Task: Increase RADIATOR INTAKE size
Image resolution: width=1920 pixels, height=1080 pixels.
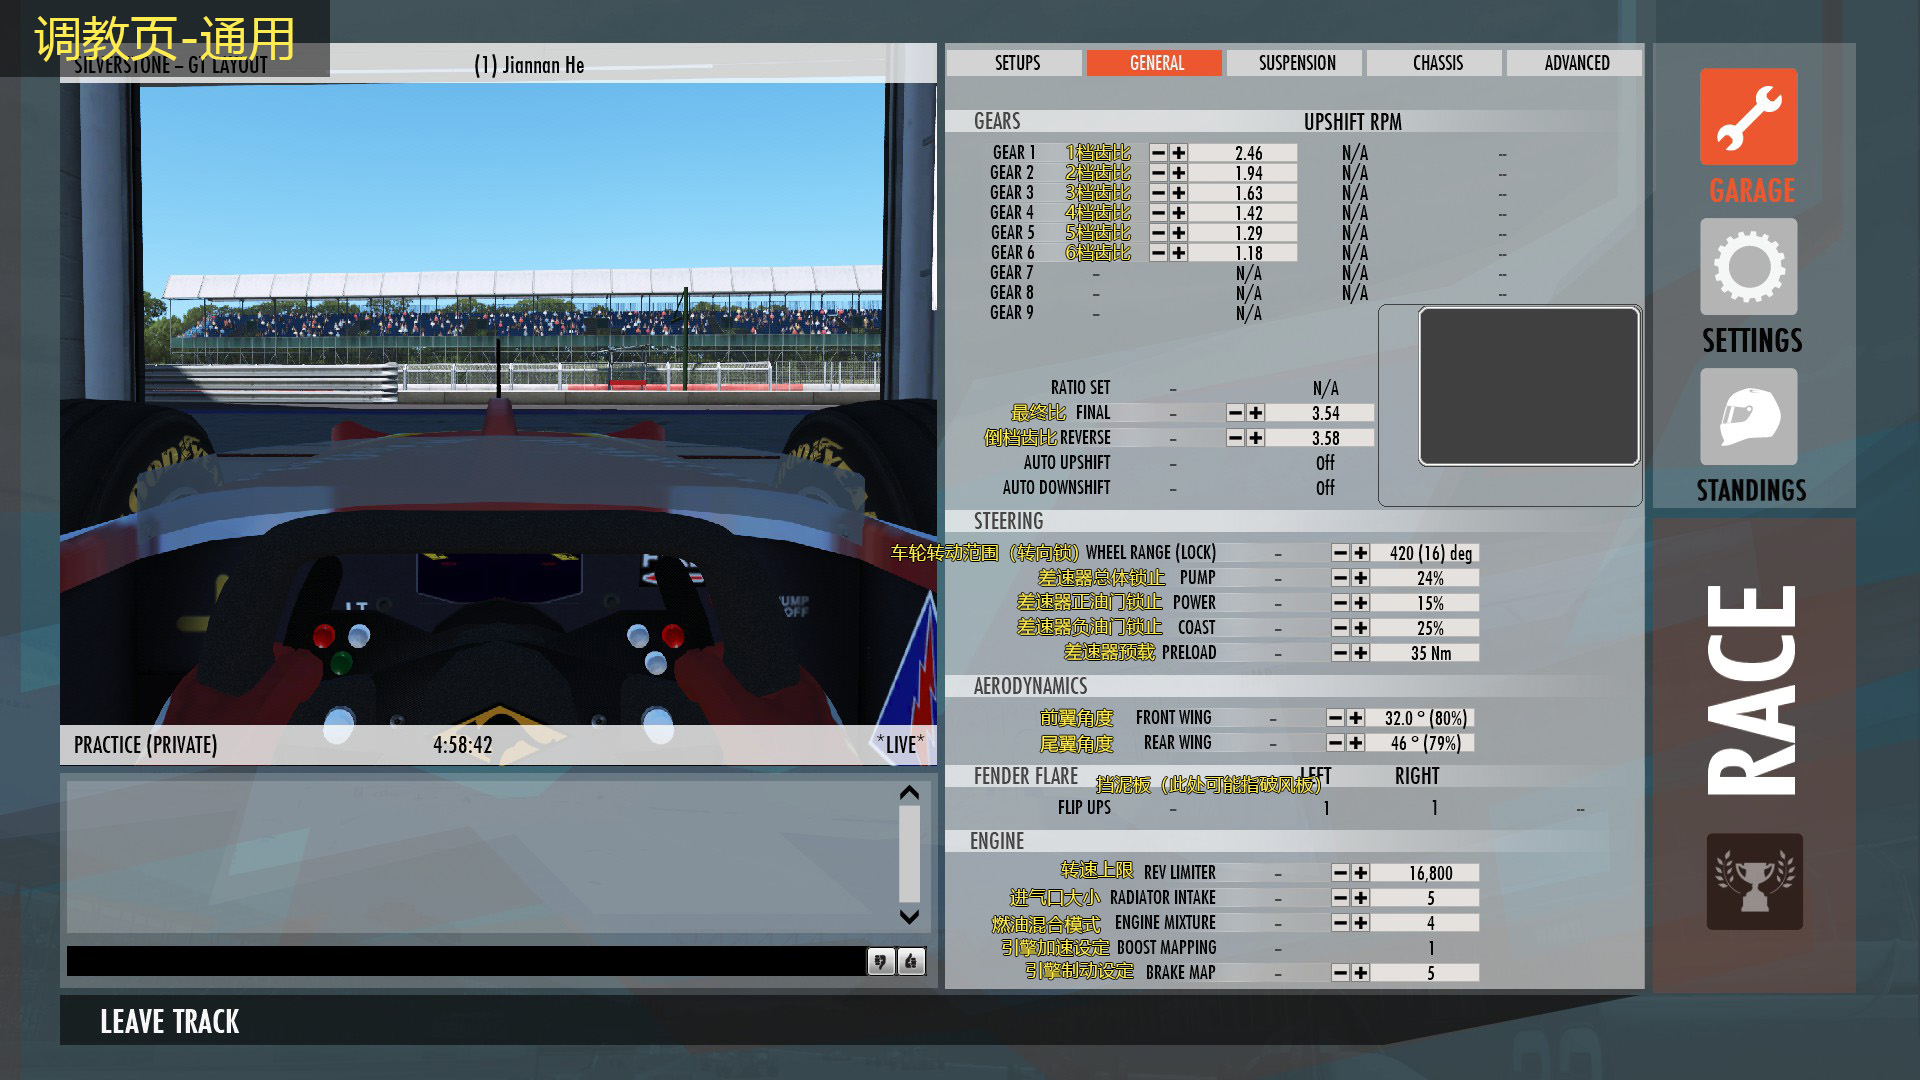Action: [1361, 898]
